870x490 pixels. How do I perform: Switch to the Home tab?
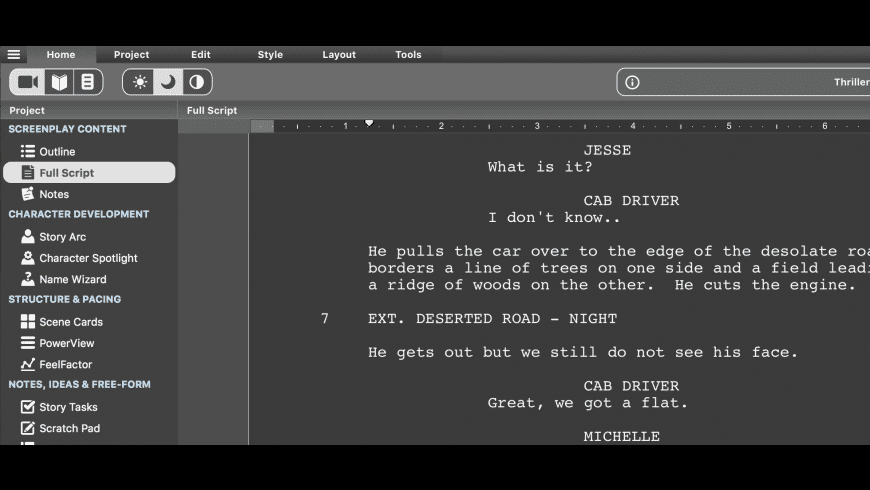click(61, 54)
